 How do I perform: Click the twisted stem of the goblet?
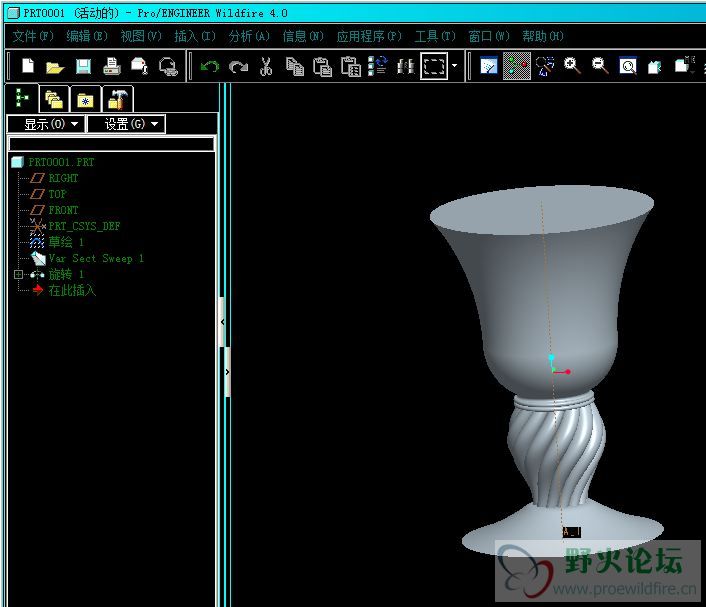click(557, 455)
